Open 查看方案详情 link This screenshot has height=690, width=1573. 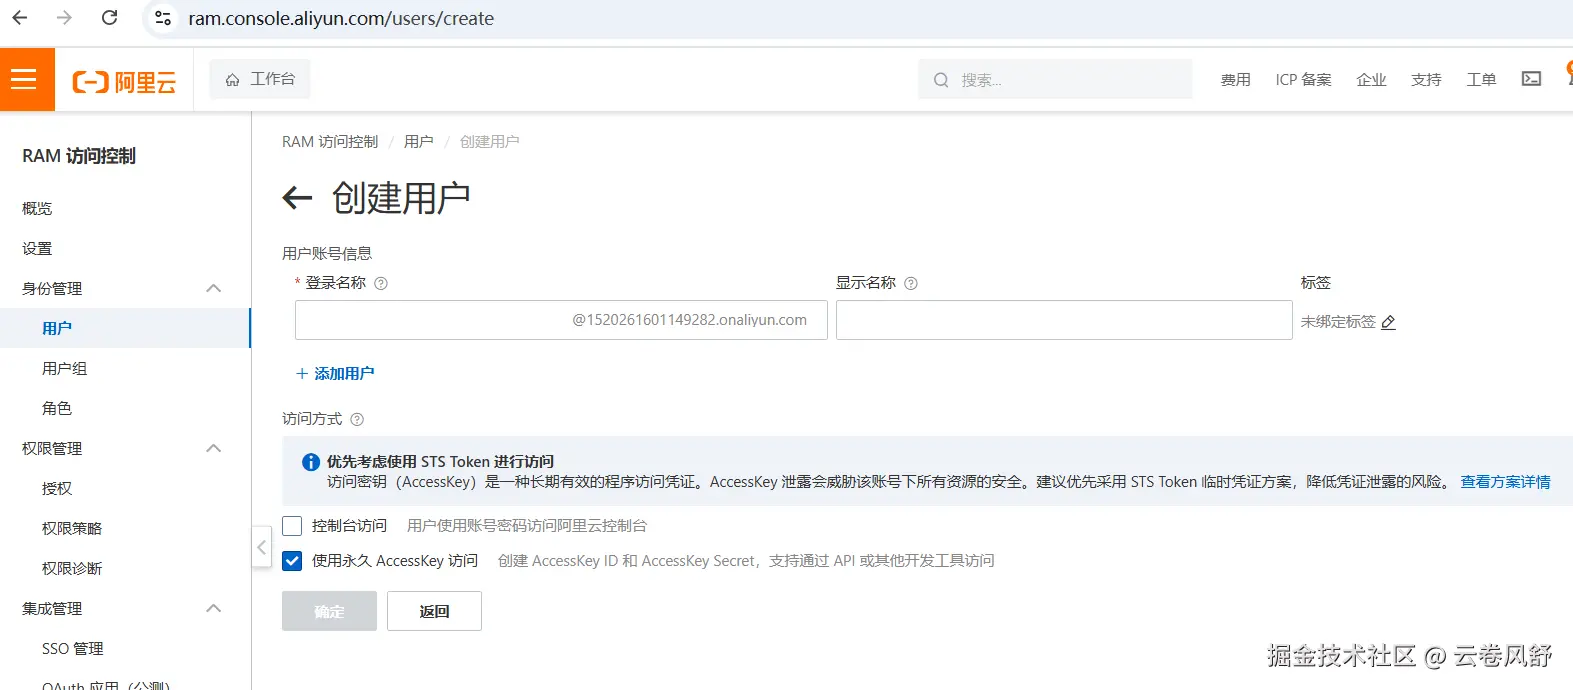pyautogui.click(x=1505, y=482)
